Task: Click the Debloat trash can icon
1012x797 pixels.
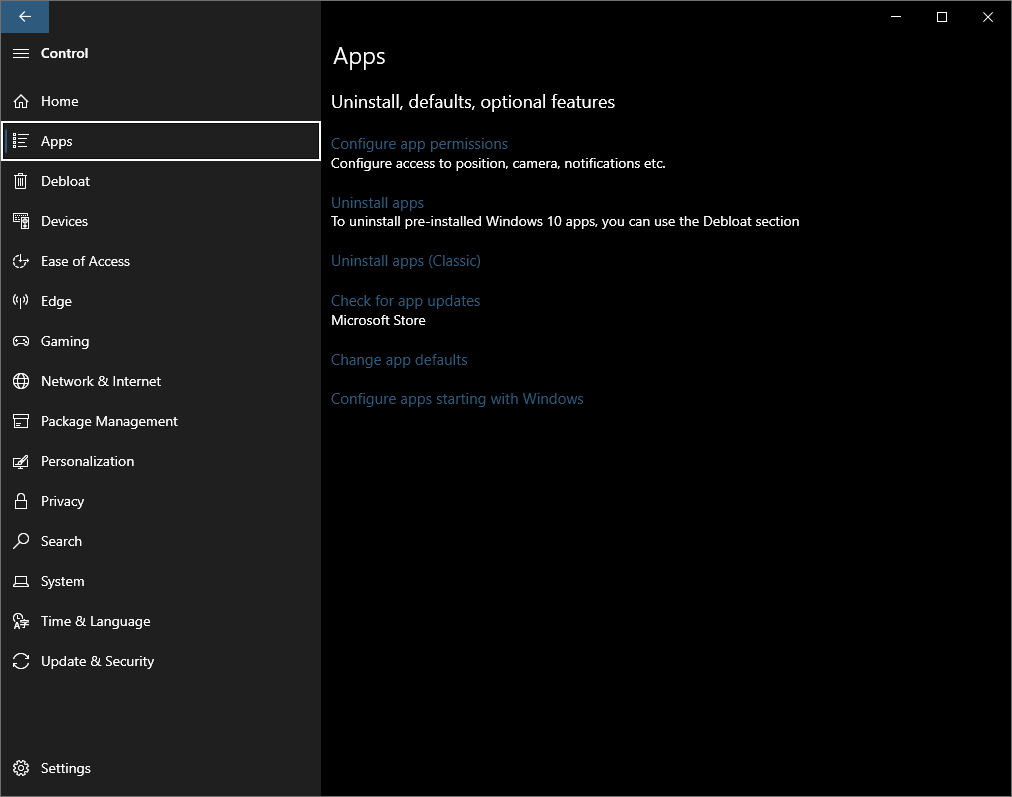Action: point(21,181)
